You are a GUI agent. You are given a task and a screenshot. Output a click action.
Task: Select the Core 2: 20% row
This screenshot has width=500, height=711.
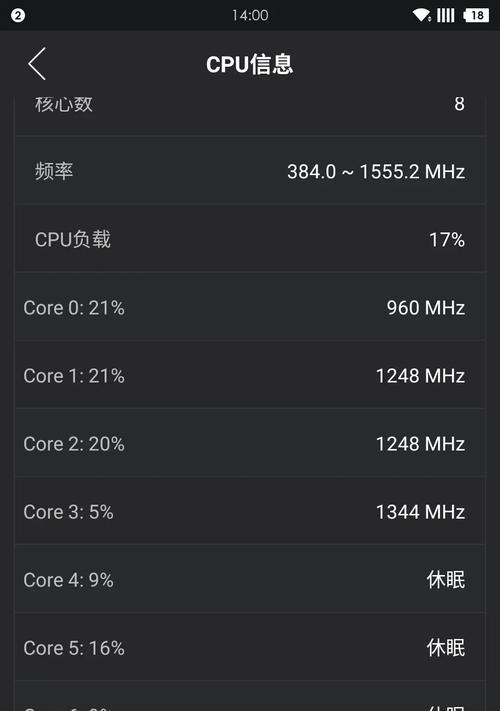click(250, 443)
